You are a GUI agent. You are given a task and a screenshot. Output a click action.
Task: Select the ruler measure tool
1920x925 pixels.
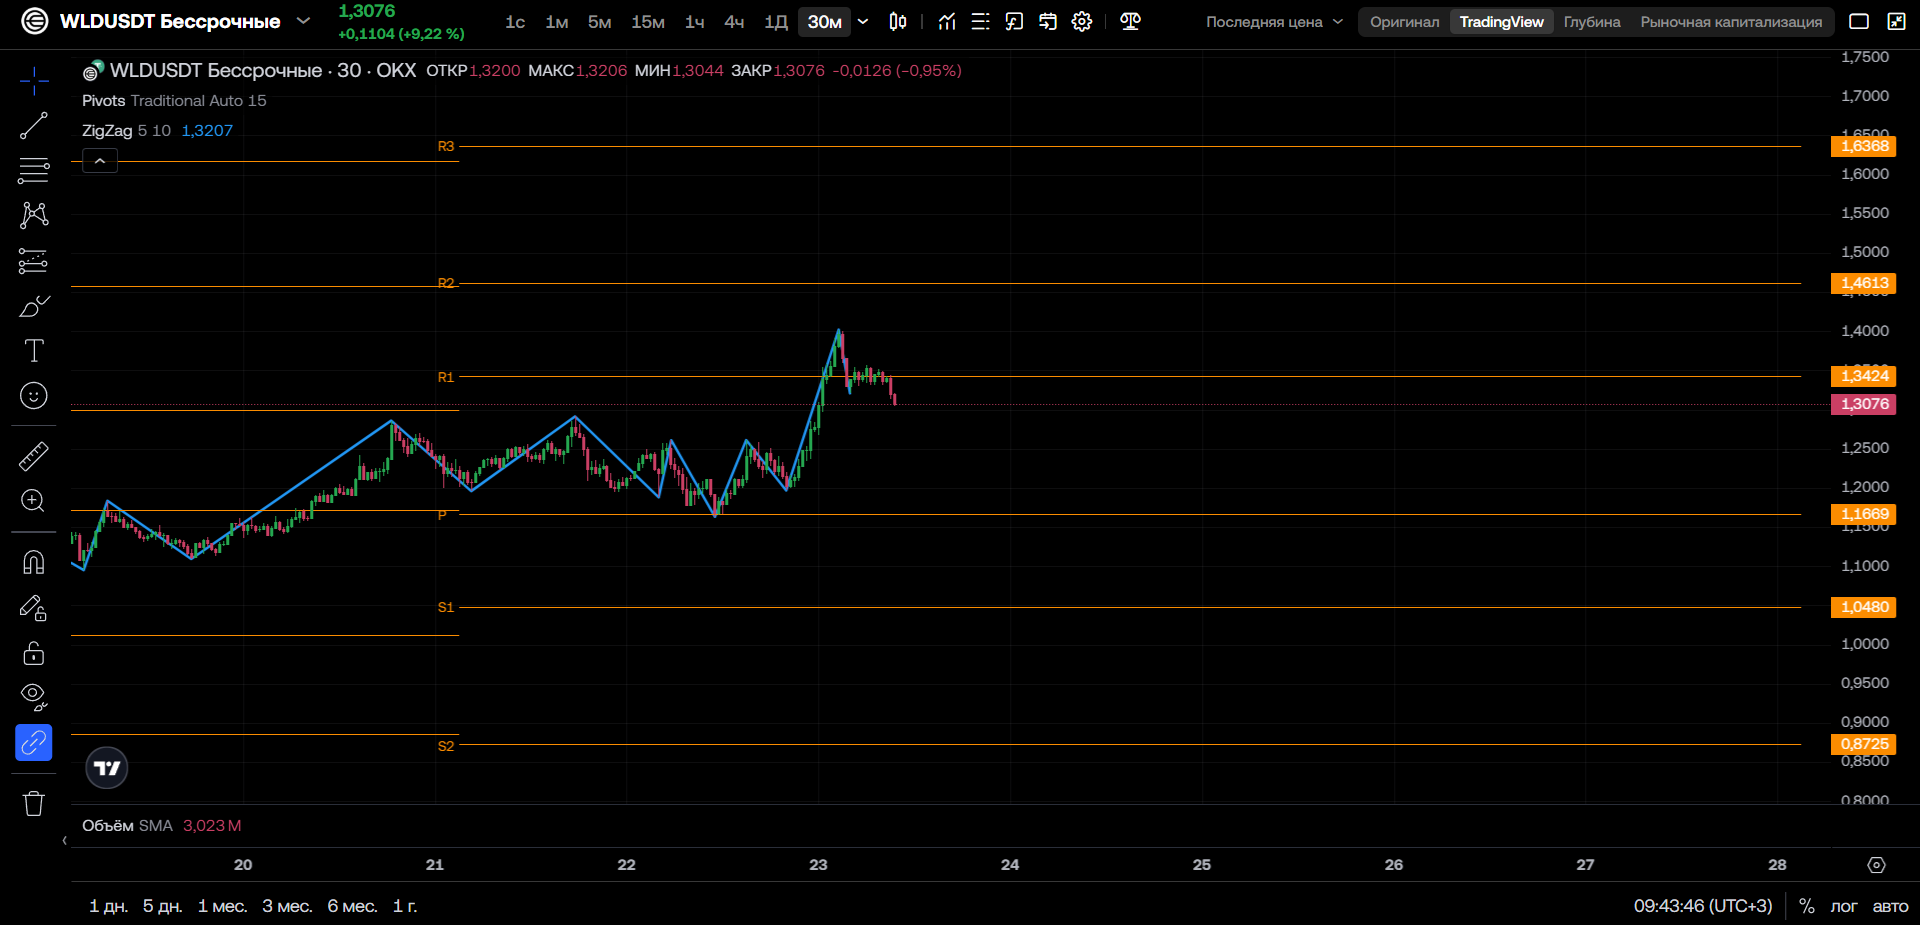34,456
